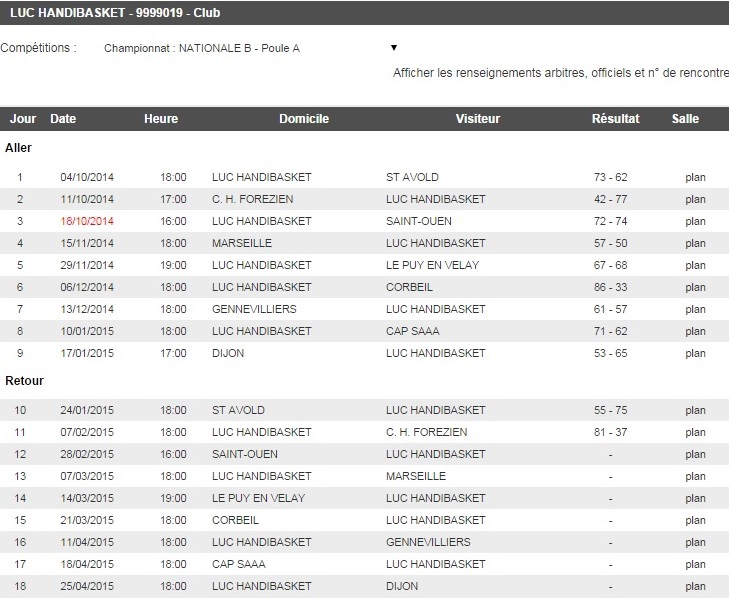Open plan link for LE PUY EN VELAY 29/11/2014
Viewport: 729px width, 598px height.
coord(695,265)
